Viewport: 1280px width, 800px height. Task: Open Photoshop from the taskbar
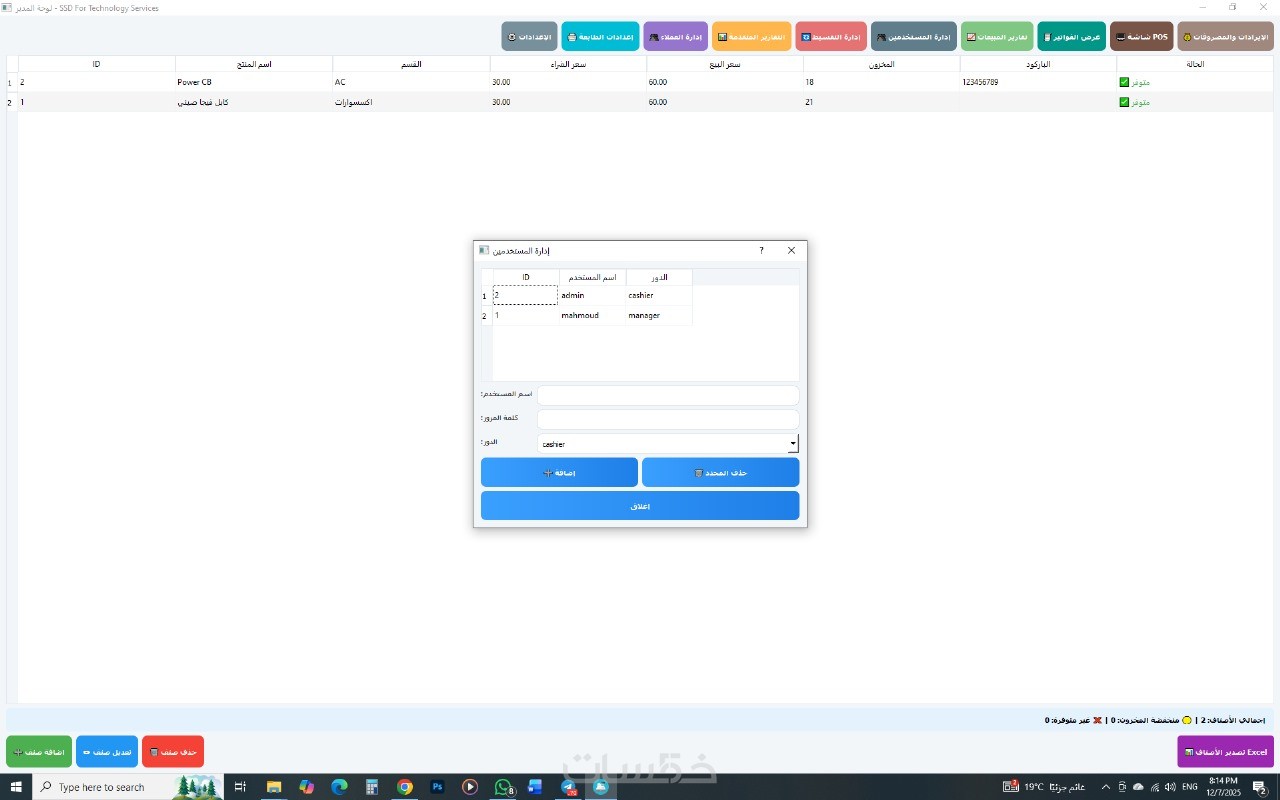[x=437, y=787]
